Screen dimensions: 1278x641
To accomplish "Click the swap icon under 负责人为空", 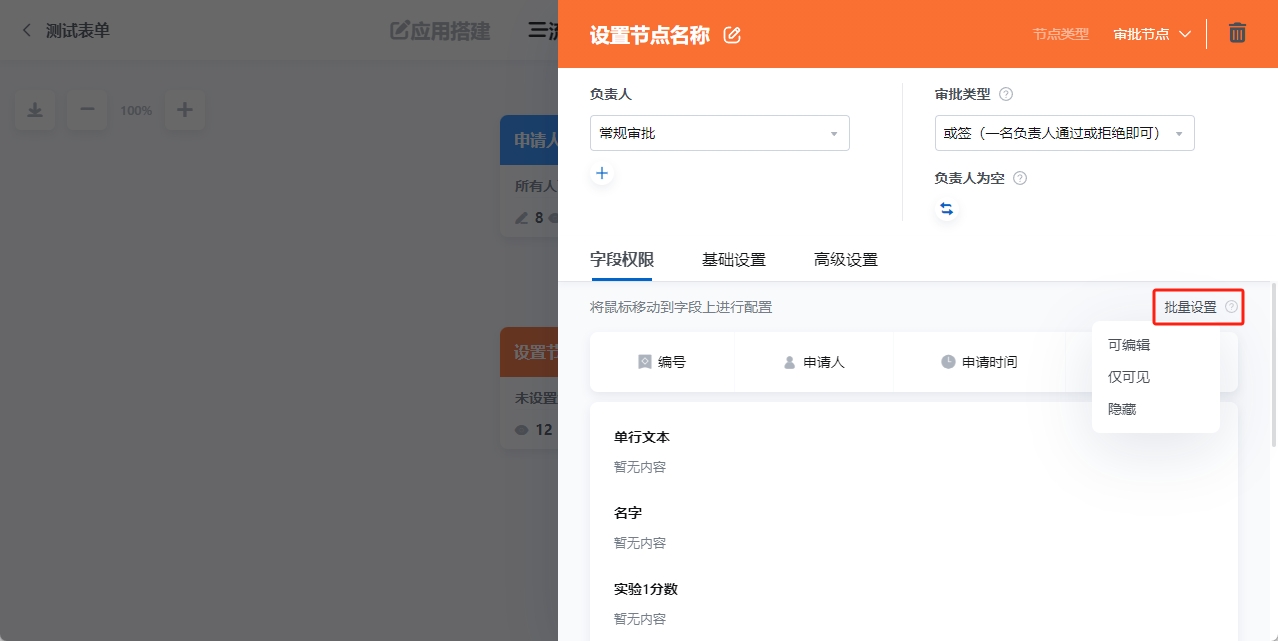I will pyautogui.click(x=946, y=208).
